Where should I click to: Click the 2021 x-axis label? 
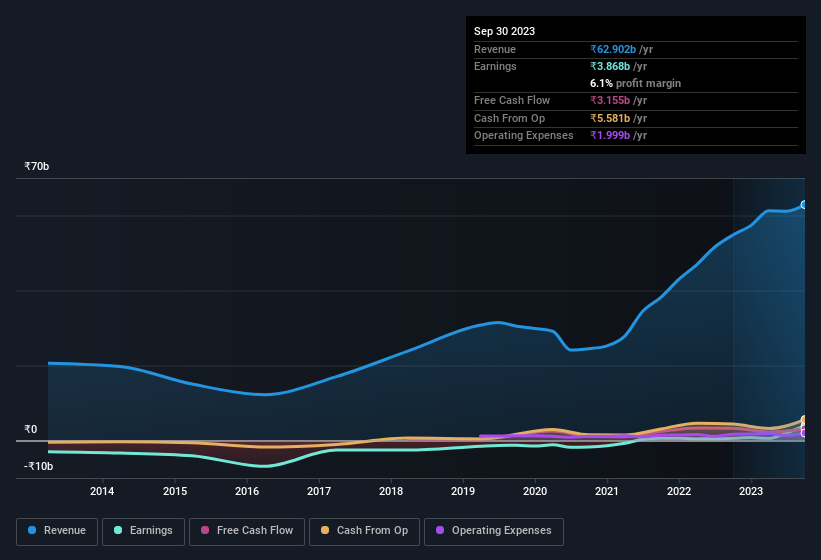pyautogui.click(x=607, y=491)
